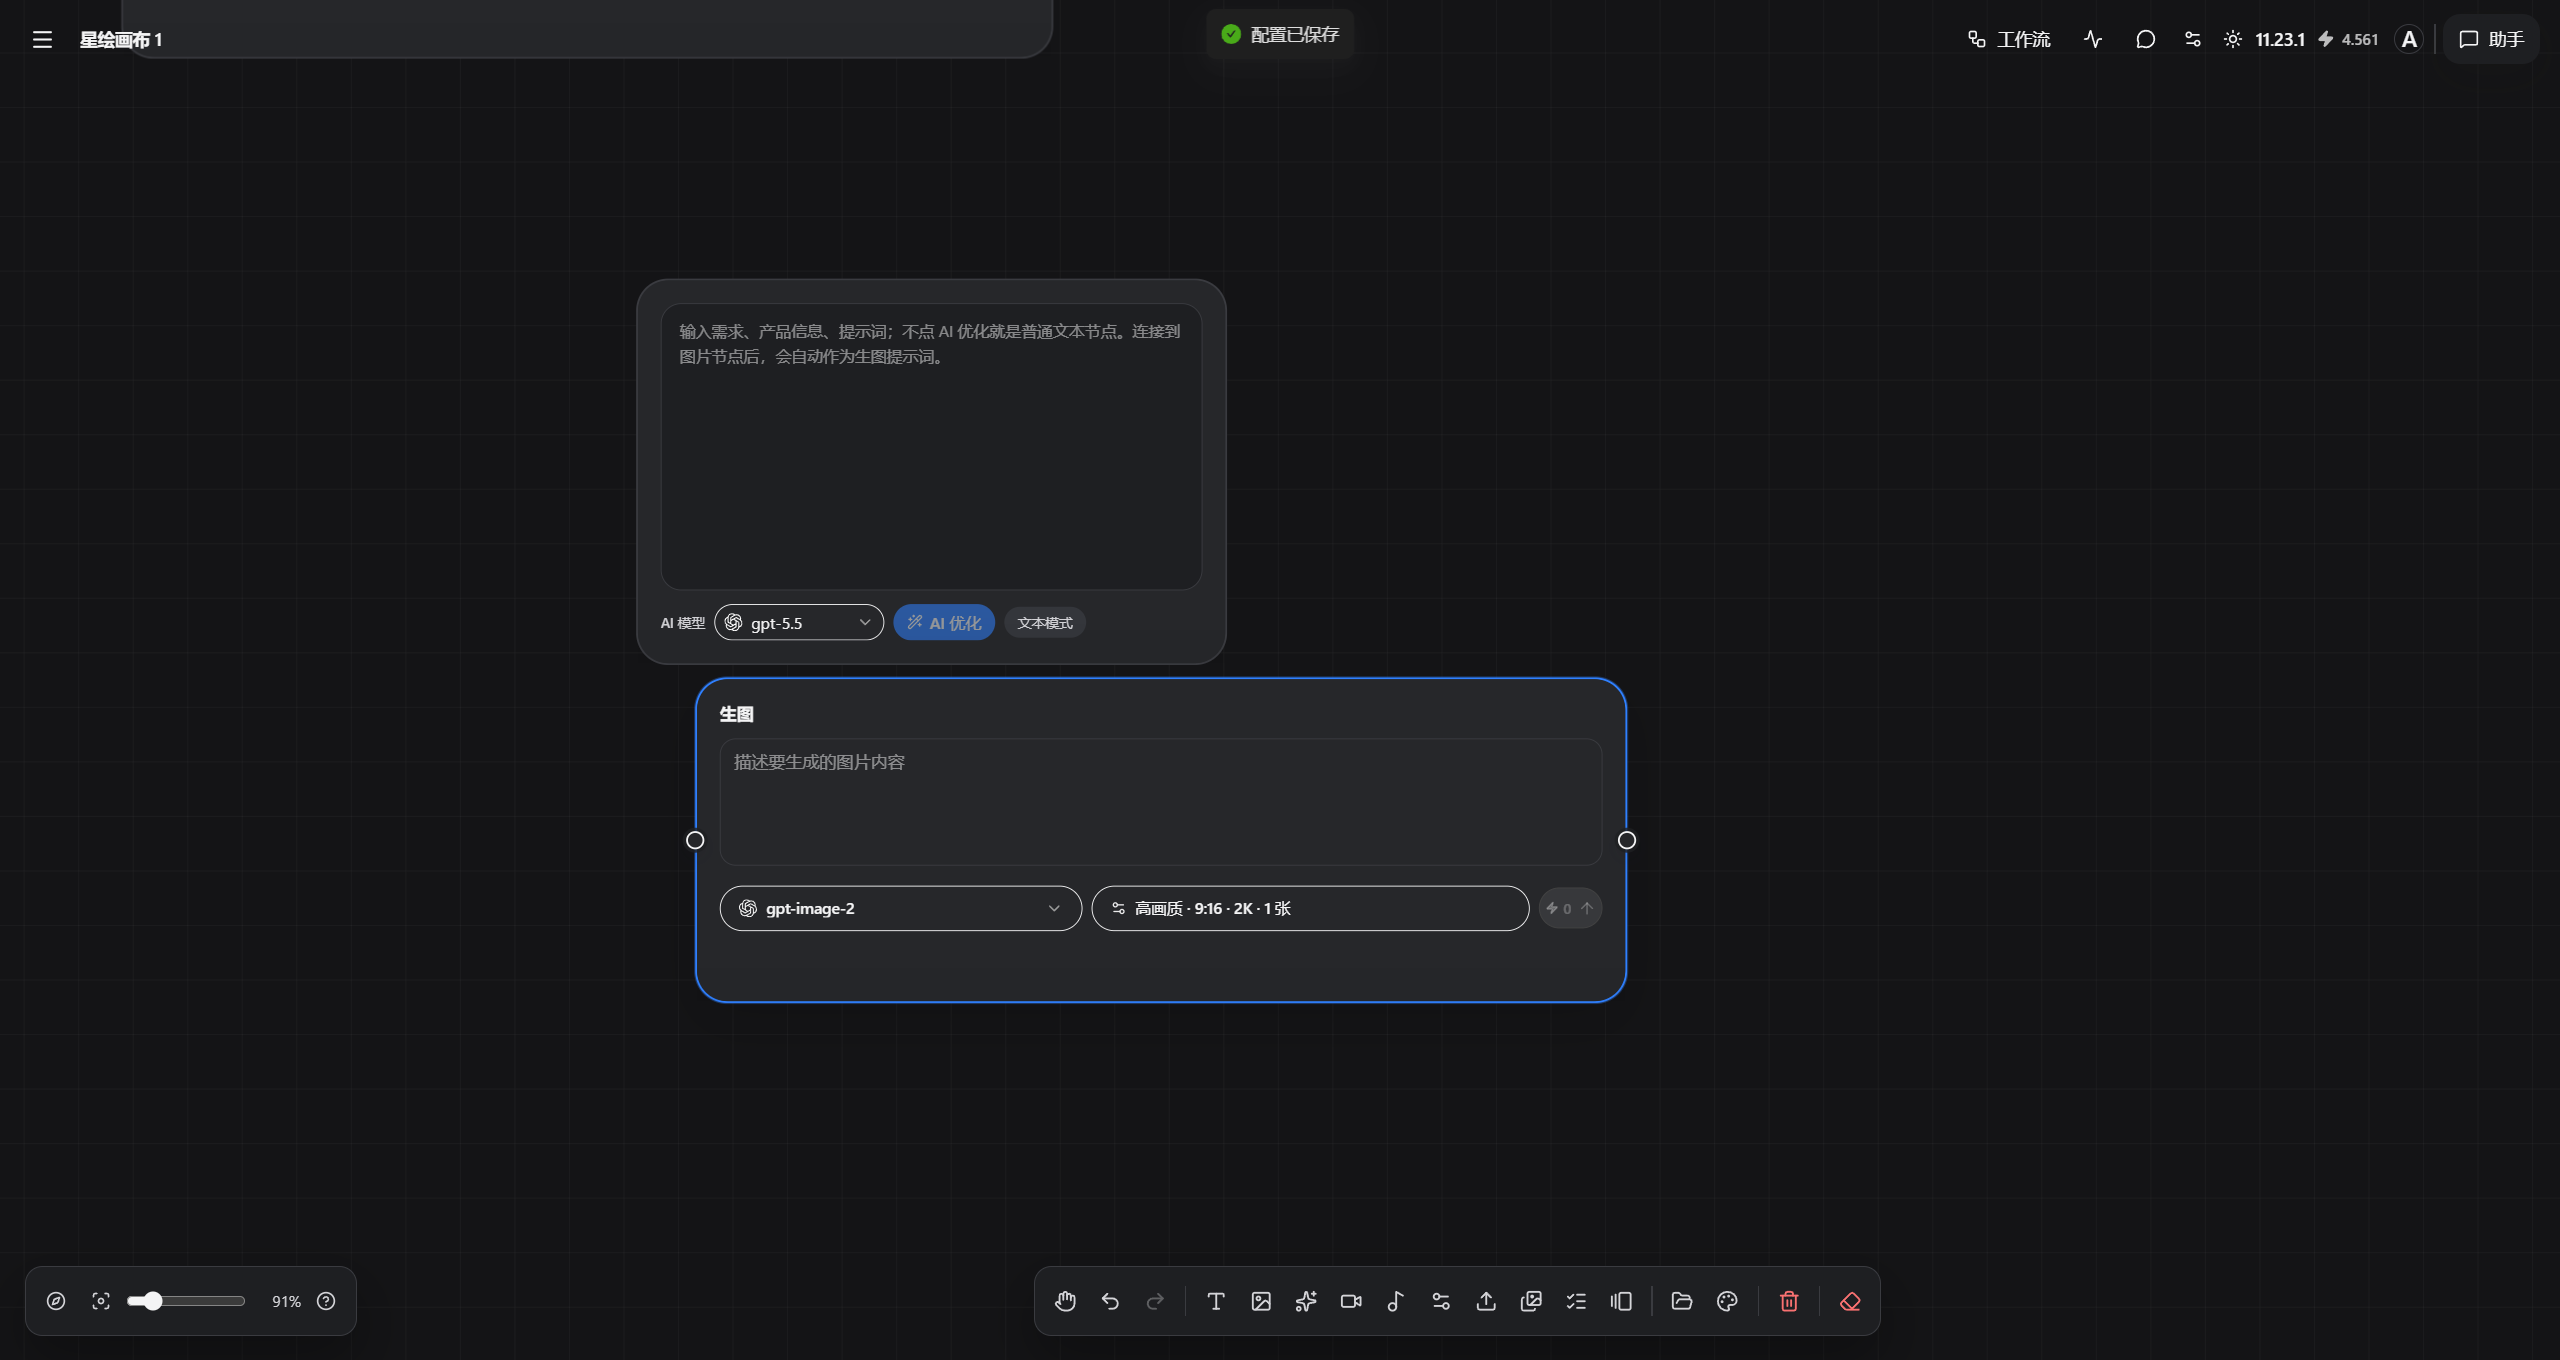The image size is (2560, 1360).
Task: Open the palette theme icon
Action: [1727, 1301]
